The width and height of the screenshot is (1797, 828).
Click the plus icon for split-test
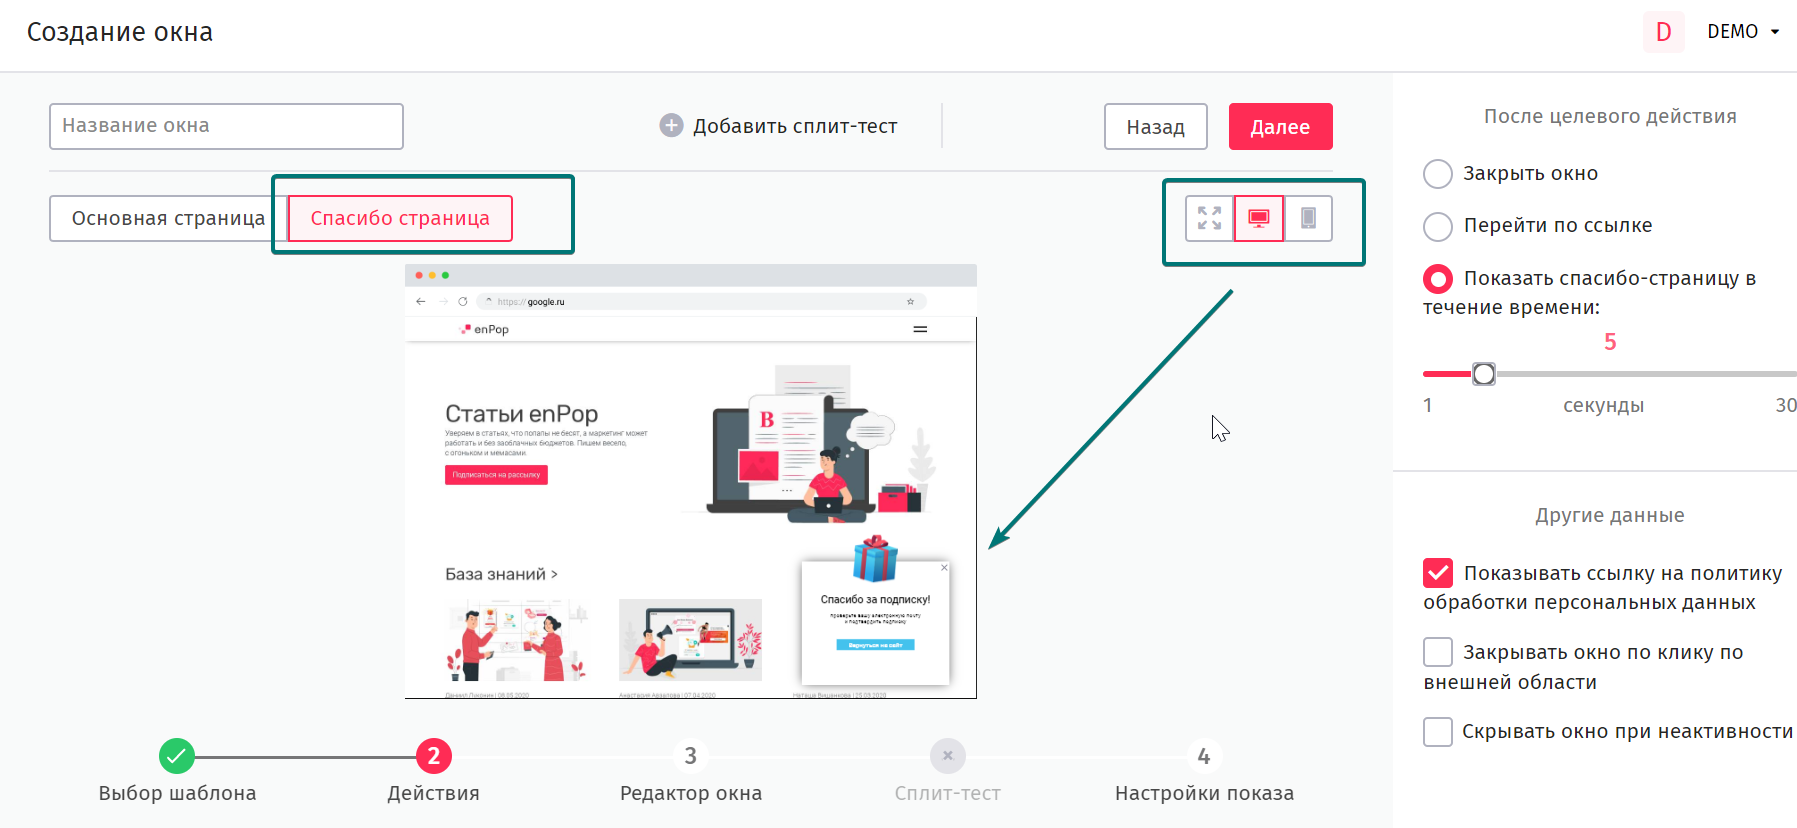tap(671, 126)
